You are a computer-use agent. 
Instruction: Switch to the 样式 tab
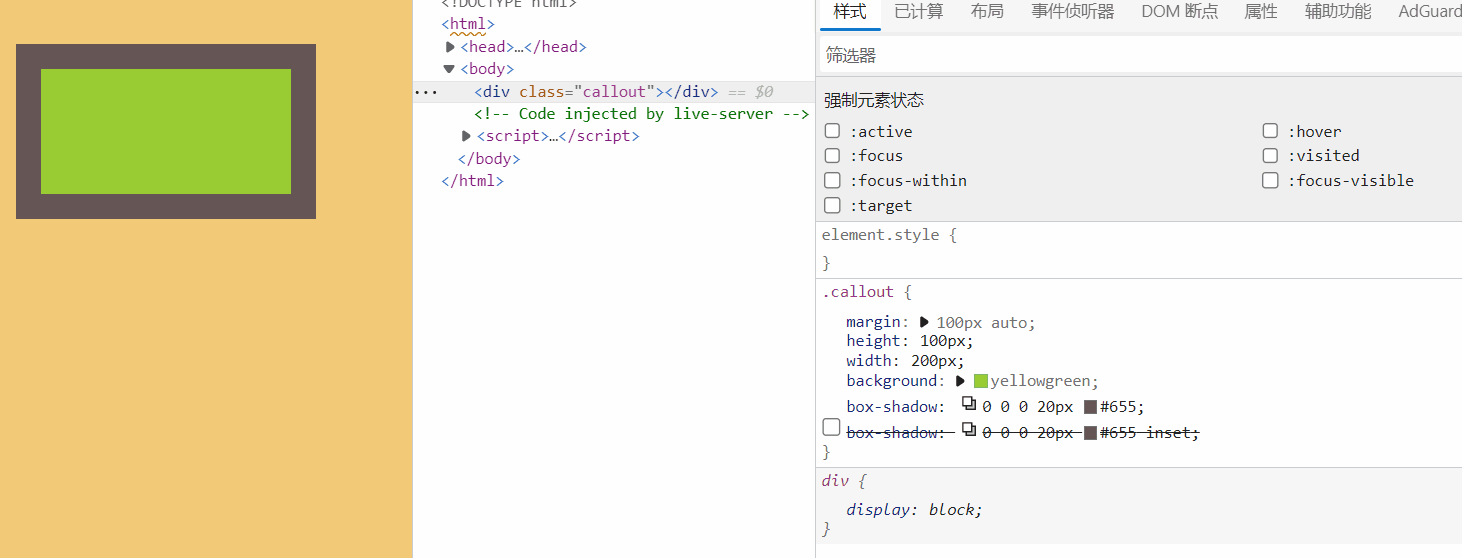[x=850, y=12]
